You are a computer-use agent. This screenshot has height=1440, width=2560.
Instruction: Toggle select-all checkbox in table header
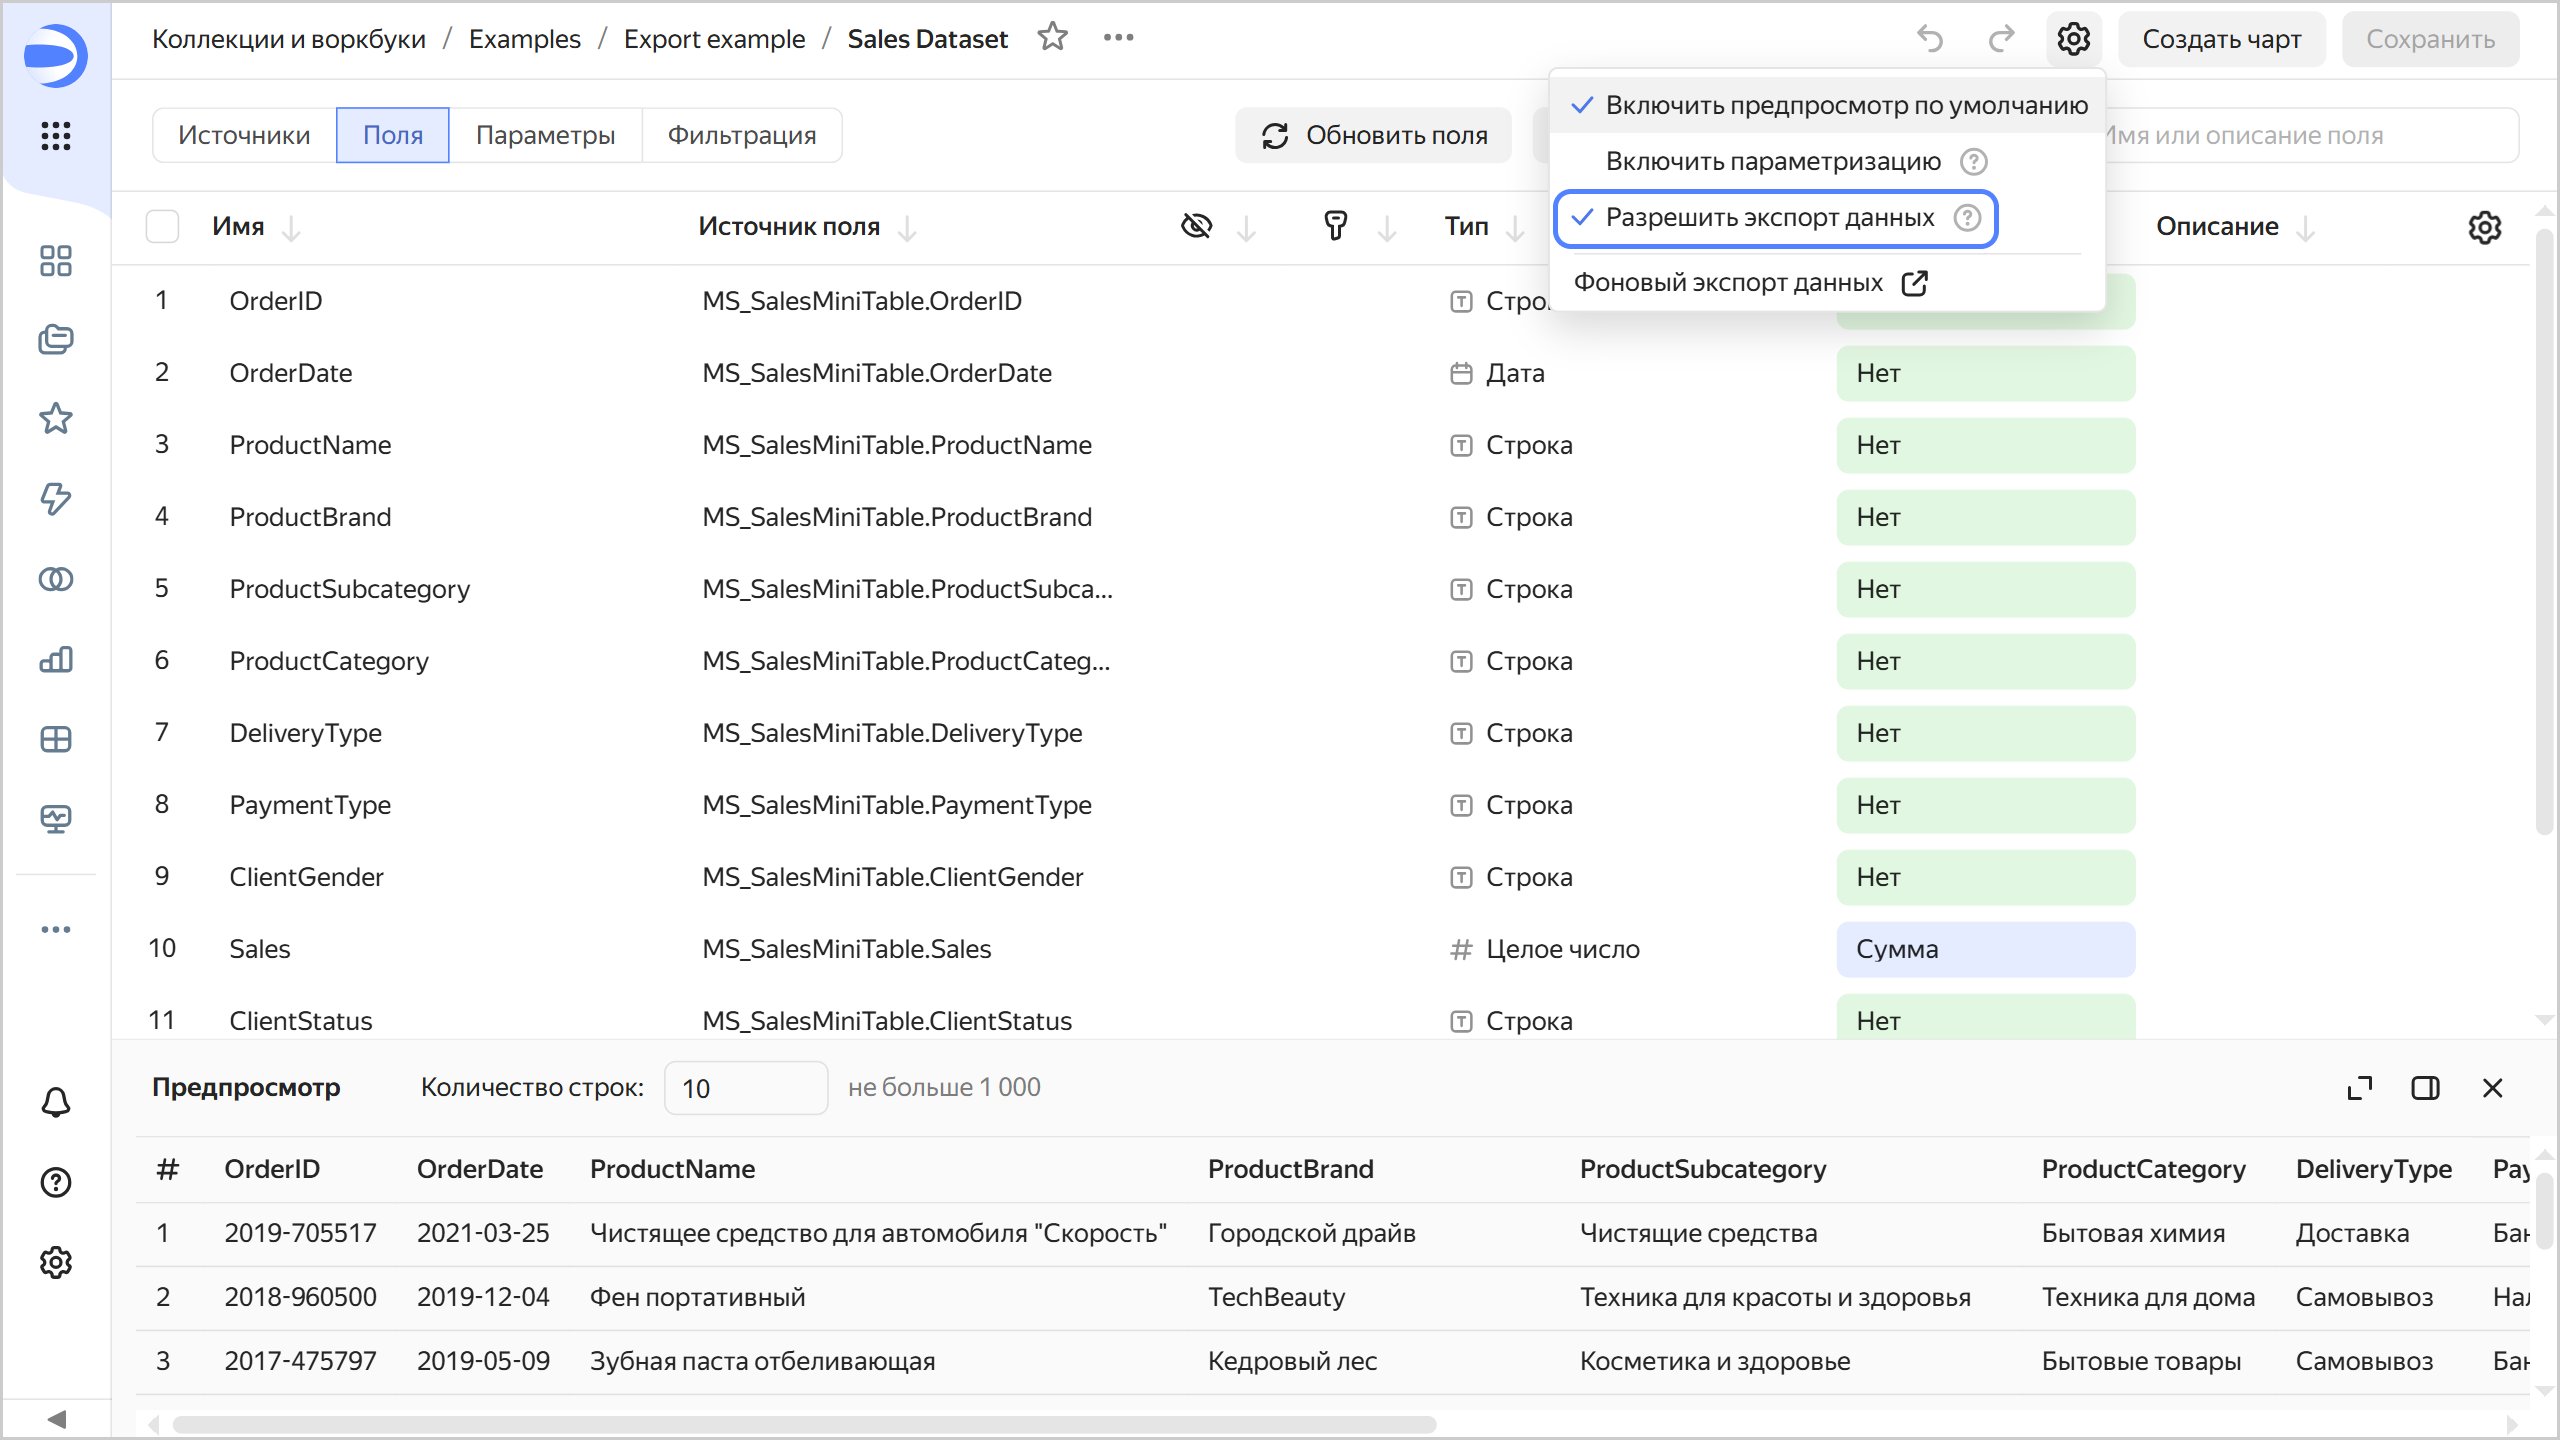(162, 227)
